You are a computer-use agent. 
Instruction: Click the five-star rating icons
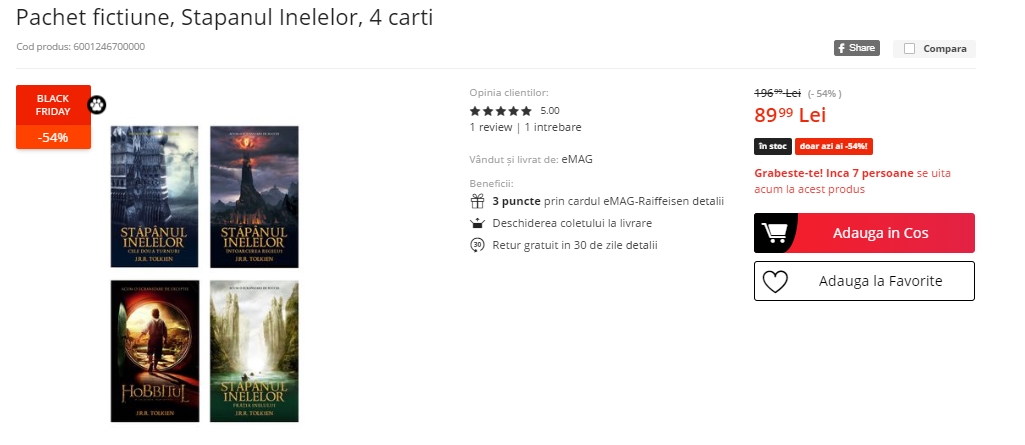tap(501, 111)
